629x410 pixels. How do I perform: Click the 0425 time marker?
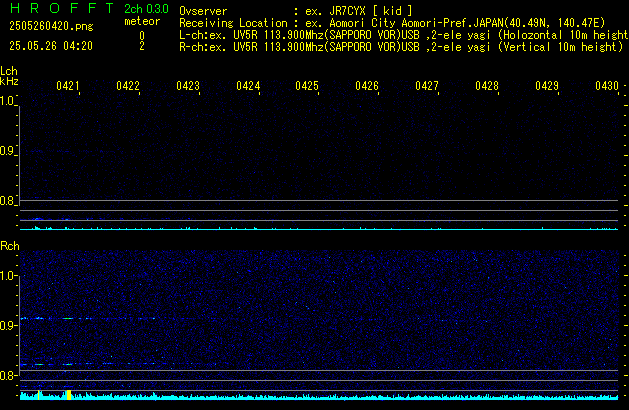tap(307, 86)
